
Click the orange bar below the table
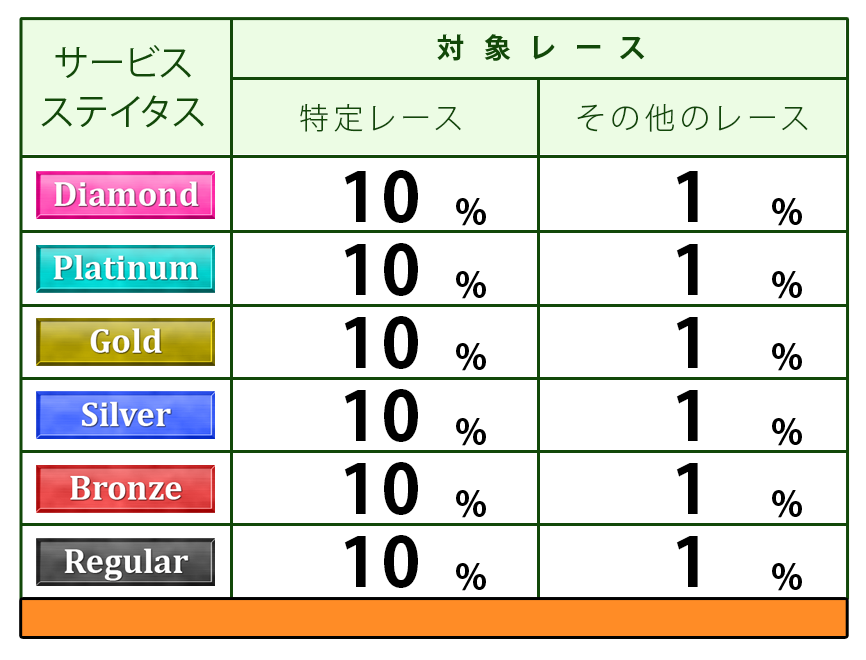click(x=433, y=618)
